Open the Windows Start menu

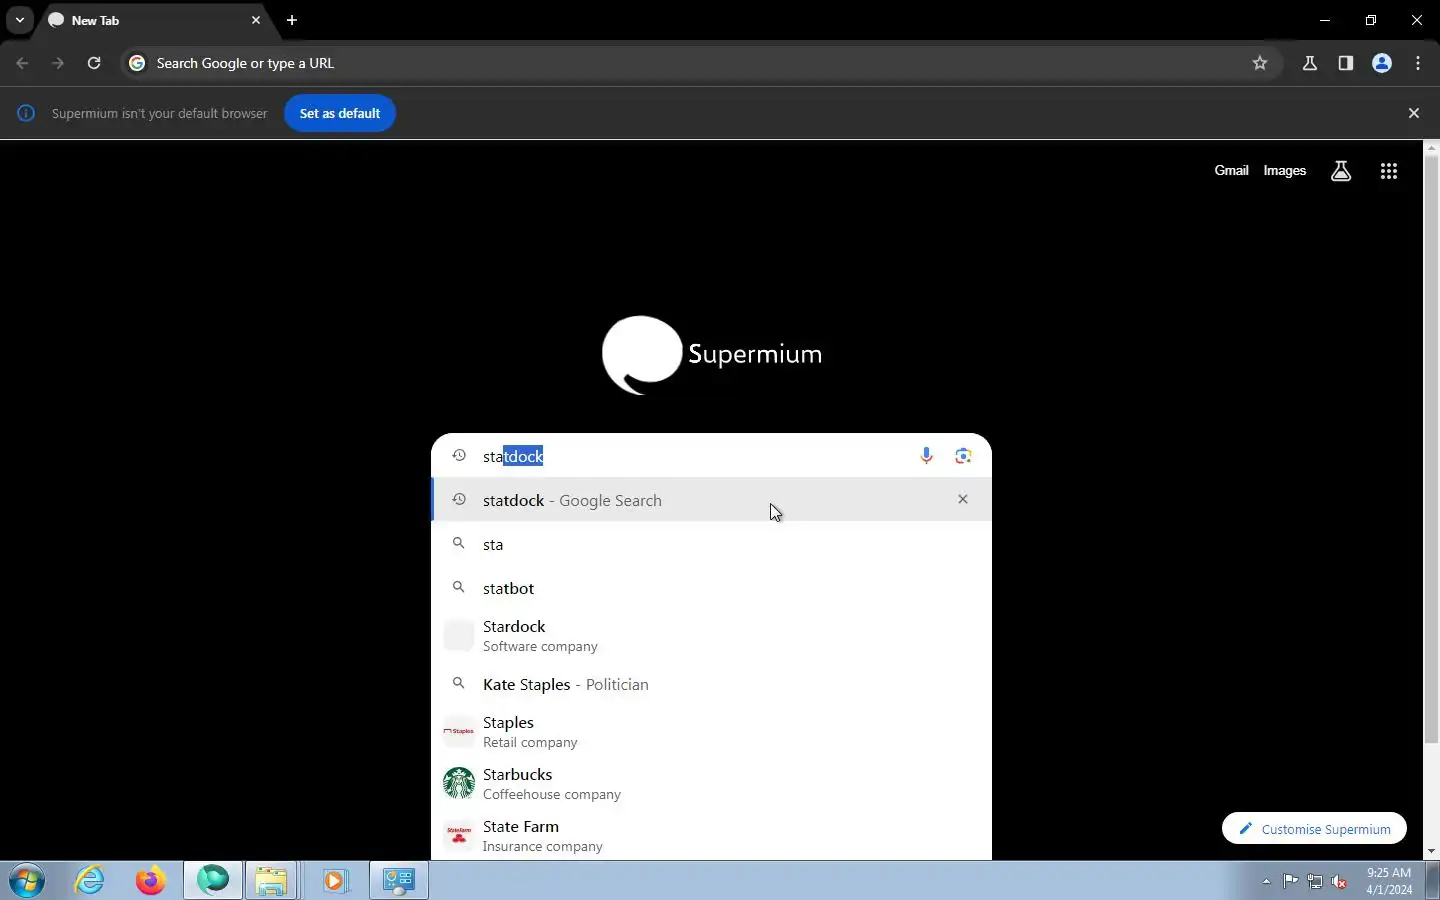click(27, 881)
